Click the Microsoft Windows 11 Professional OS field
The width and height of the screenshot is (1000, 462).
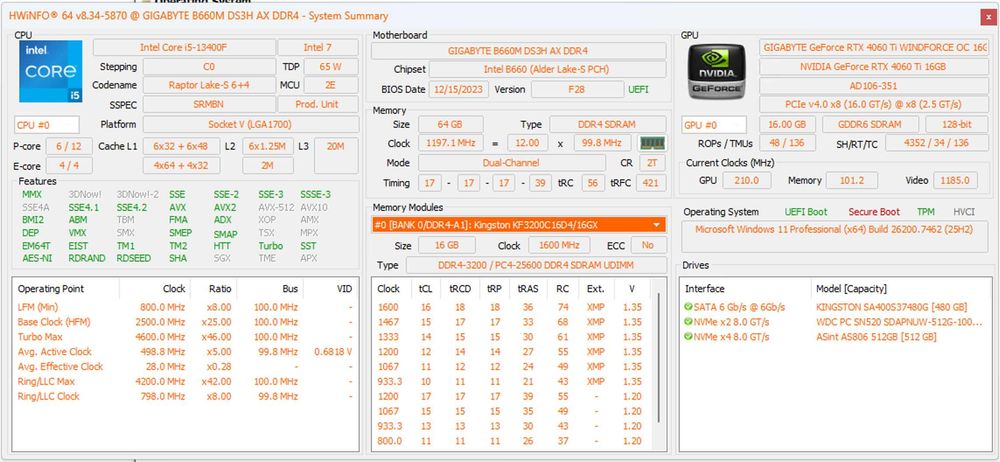pyautogui.click(x=834, y=236)
